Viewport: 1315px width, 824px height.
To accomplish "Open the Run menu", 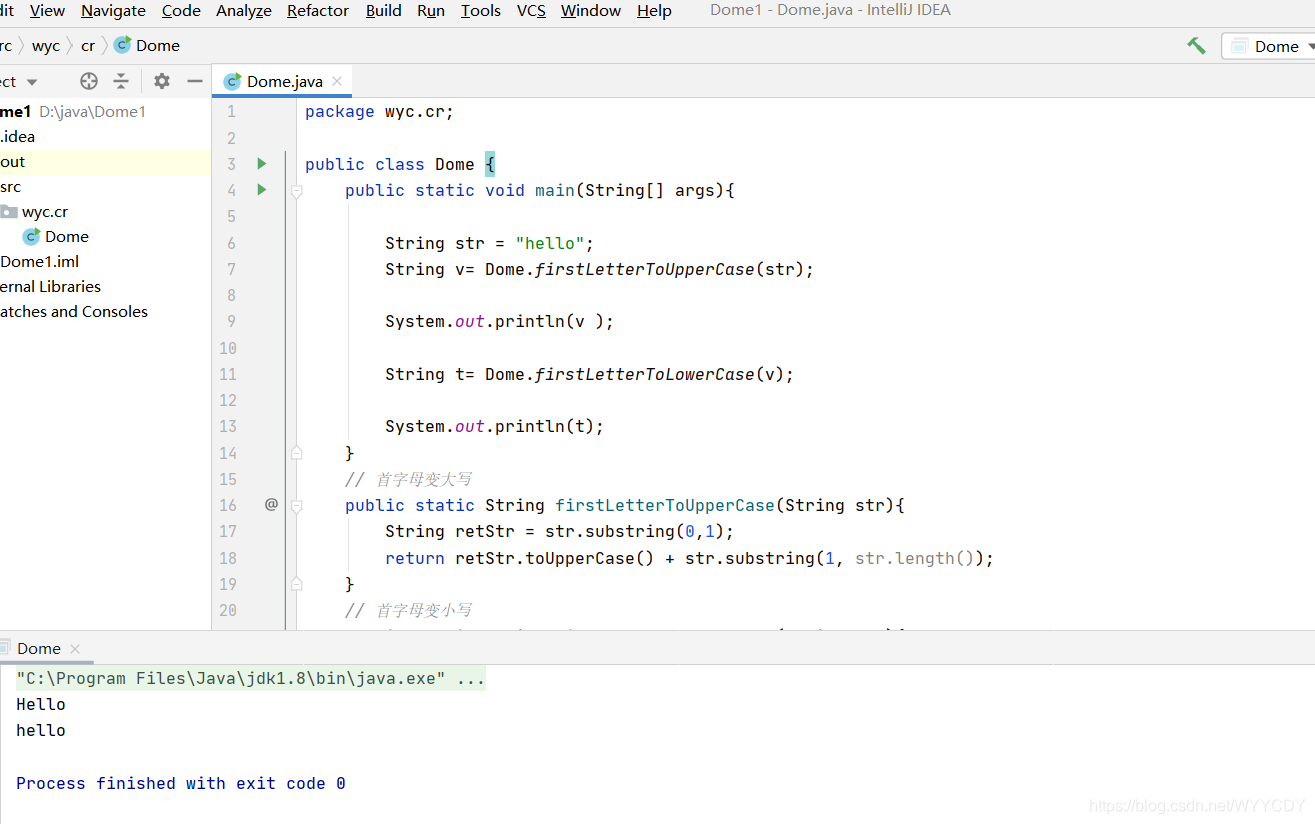I will pos(431,11).
